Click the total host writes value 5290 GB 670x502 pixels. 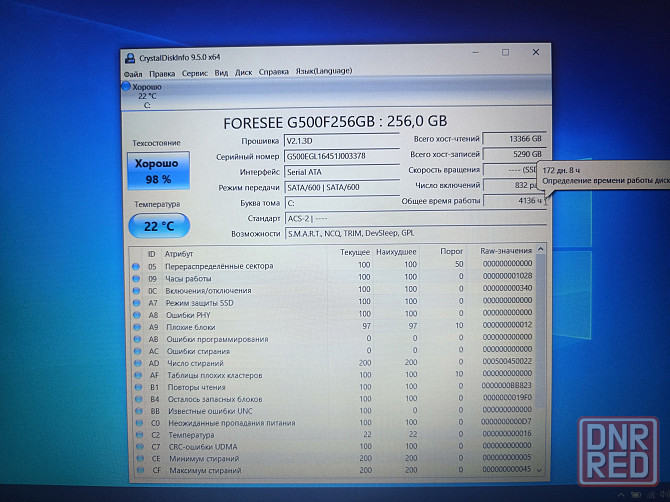[x=514, y=154]
